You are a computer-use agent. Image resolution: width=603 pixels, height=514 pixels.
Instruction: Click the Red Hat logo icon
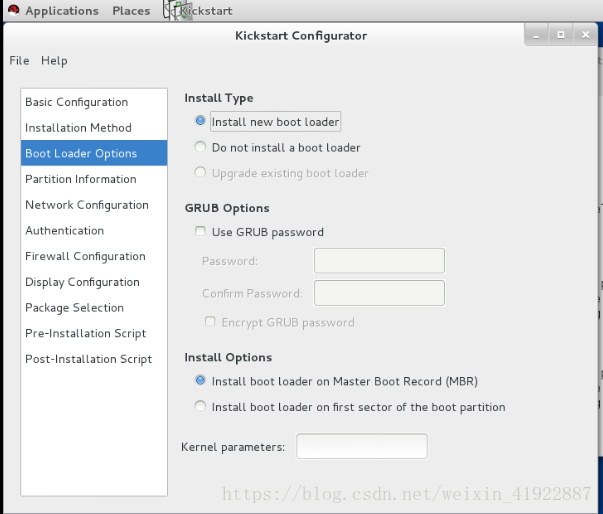tap(13, 10)
